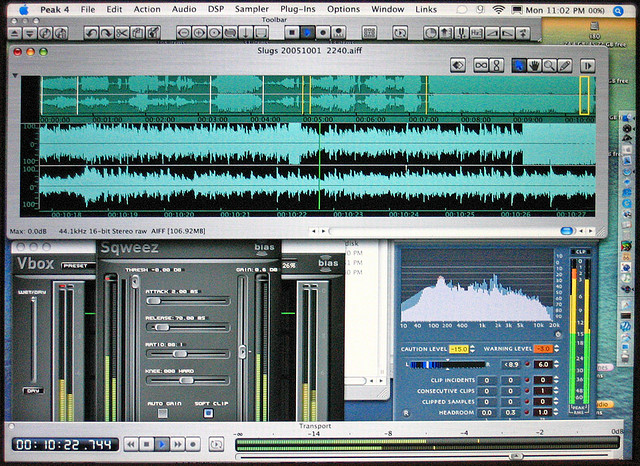640x466 pixels.
Task: Click the Zoom Out minus icon in Toolbar
Action: (184, 33)
